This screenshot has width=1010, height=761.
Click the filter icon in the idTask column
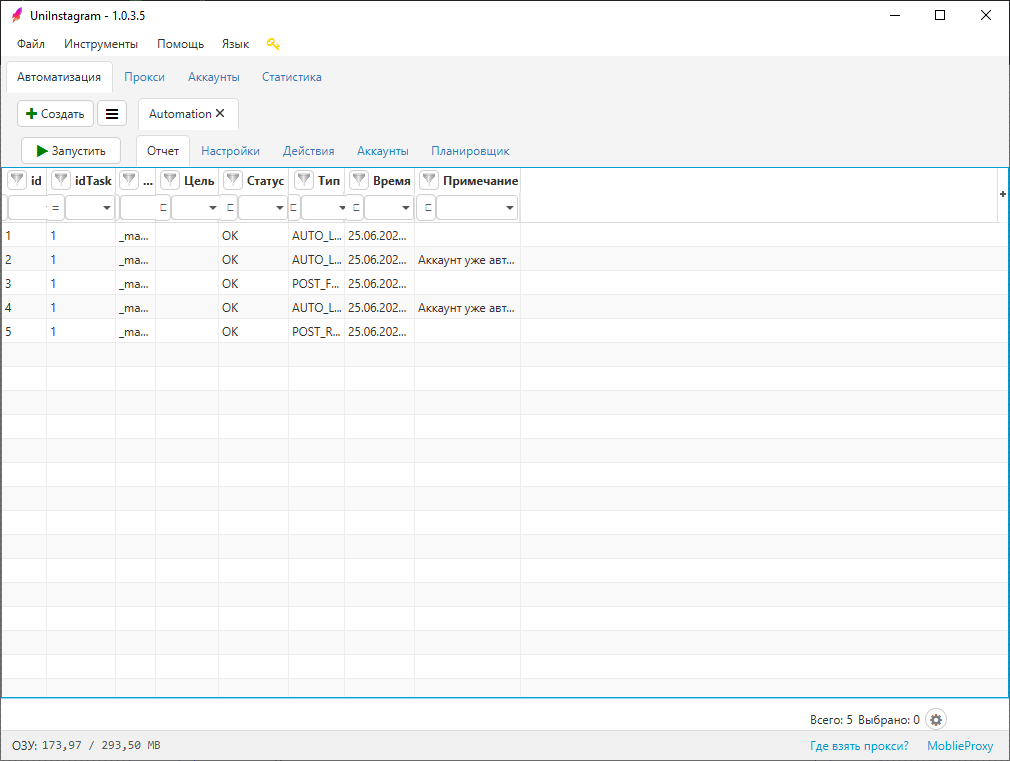click(x=61, y=181)
